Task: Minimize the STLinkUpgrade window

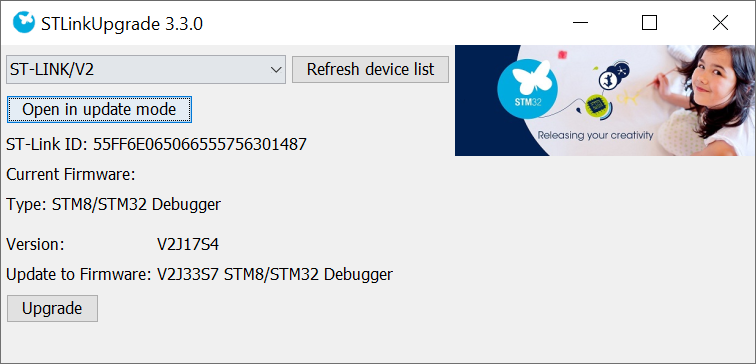Action: tap(580, 23)
